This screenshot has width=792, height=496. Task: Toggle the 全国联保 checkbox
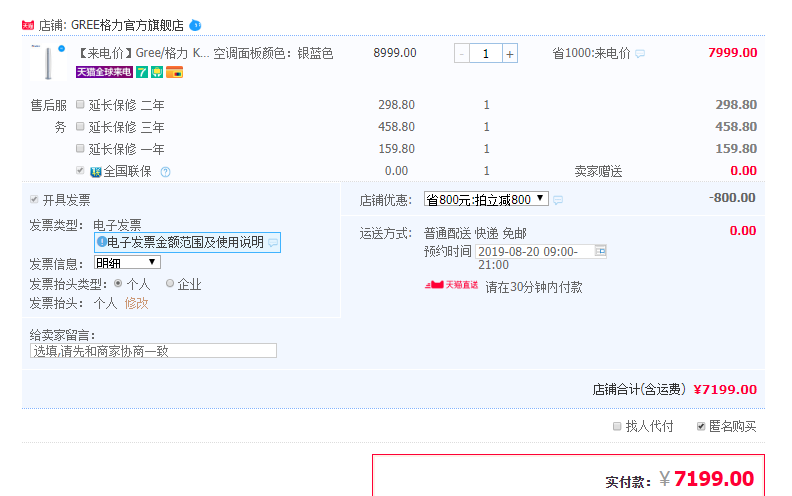(x=80, y=170)
